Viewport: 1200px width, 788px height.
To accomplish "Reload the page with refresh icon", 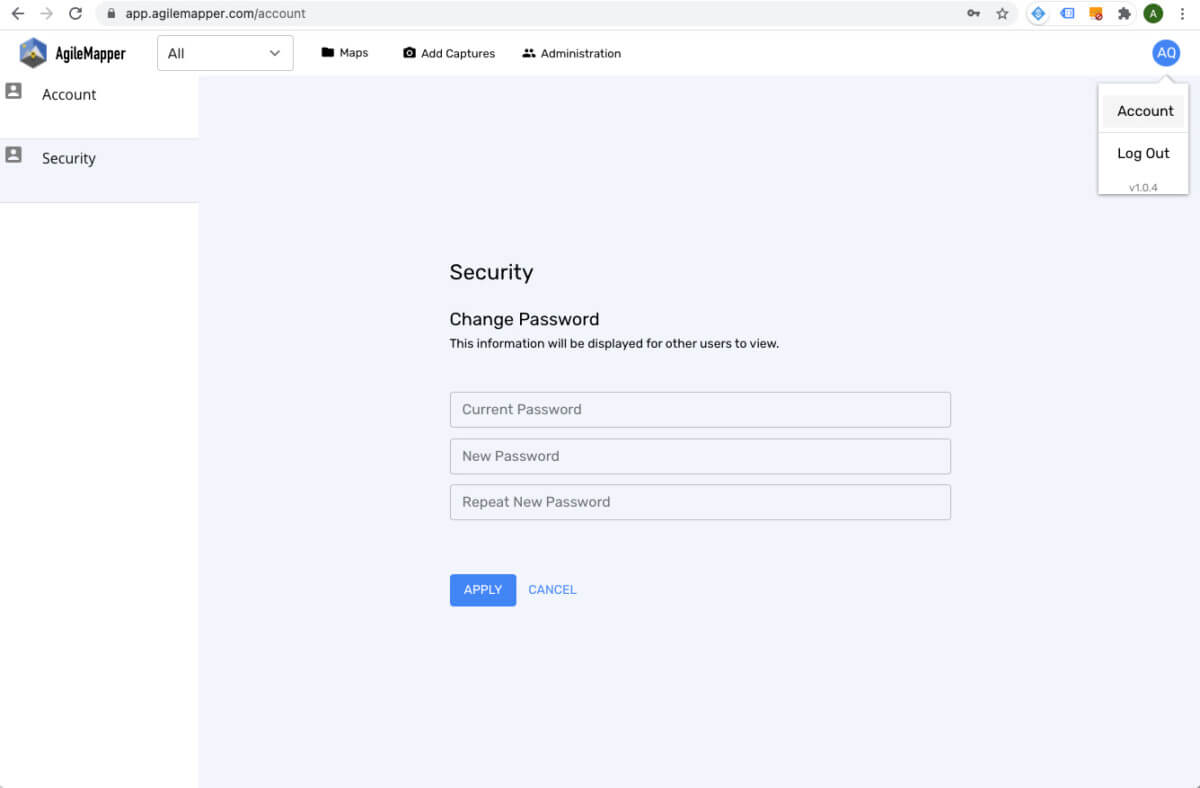I will (75, 14).
